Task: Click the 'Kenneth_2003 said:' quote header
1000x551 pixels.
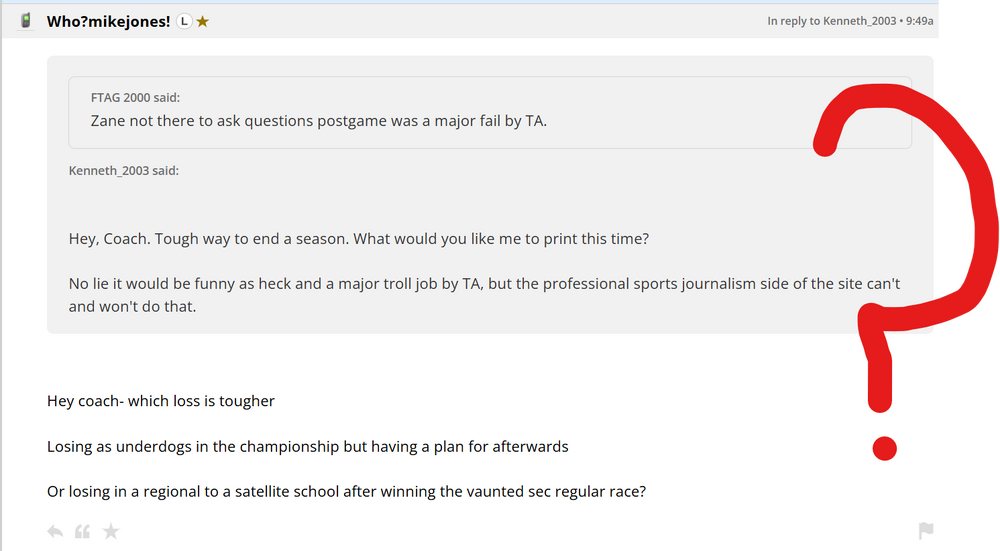Action: click(123, 170)
